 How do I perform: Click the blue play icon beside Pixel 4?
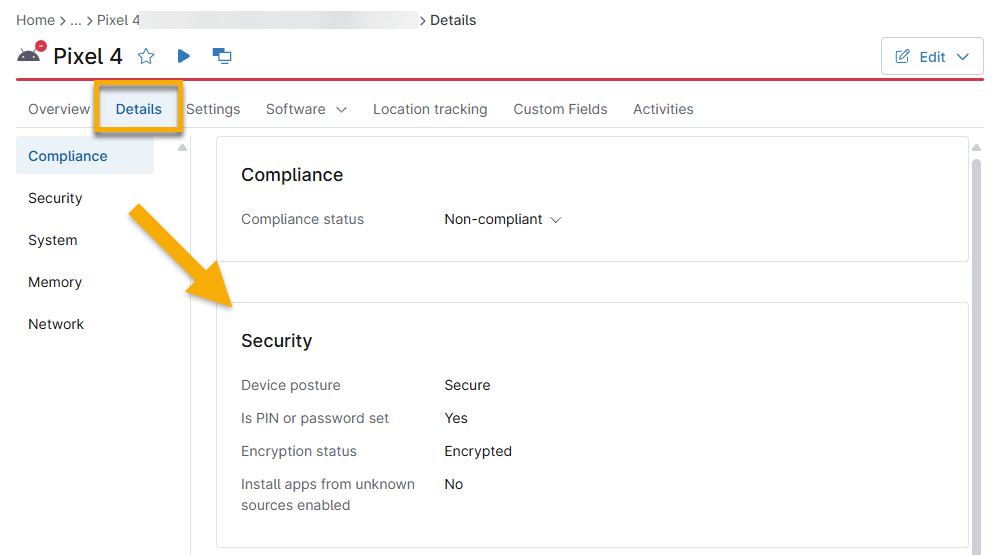184,56
